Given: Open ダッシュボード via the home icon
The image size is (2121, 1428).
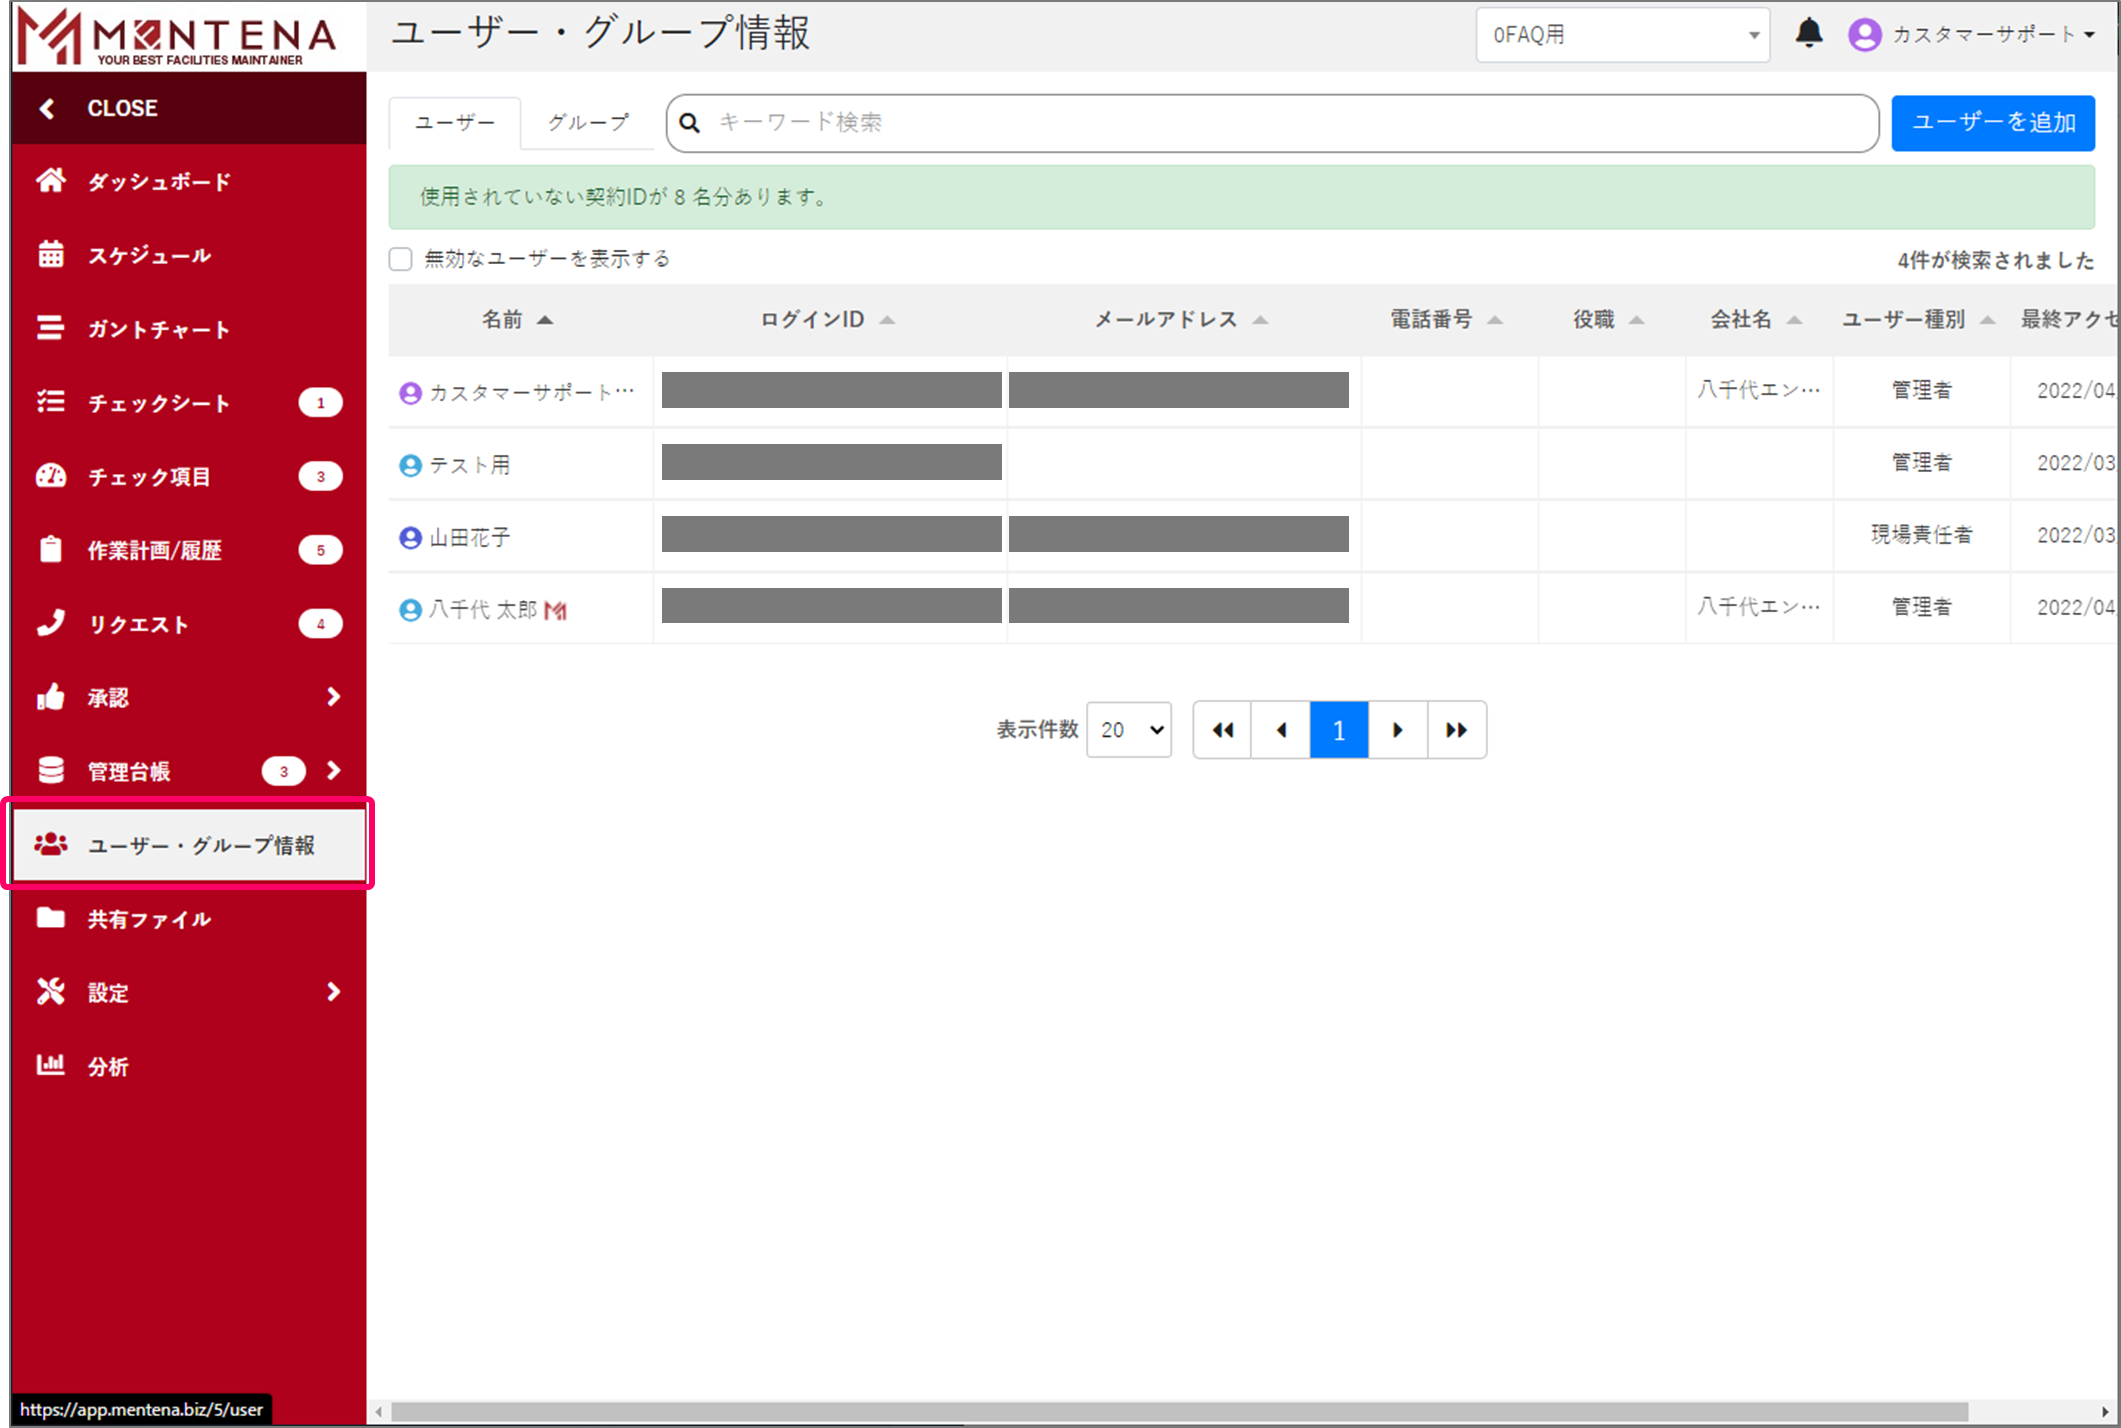Looking at the screenshot, I should (51, 181).
